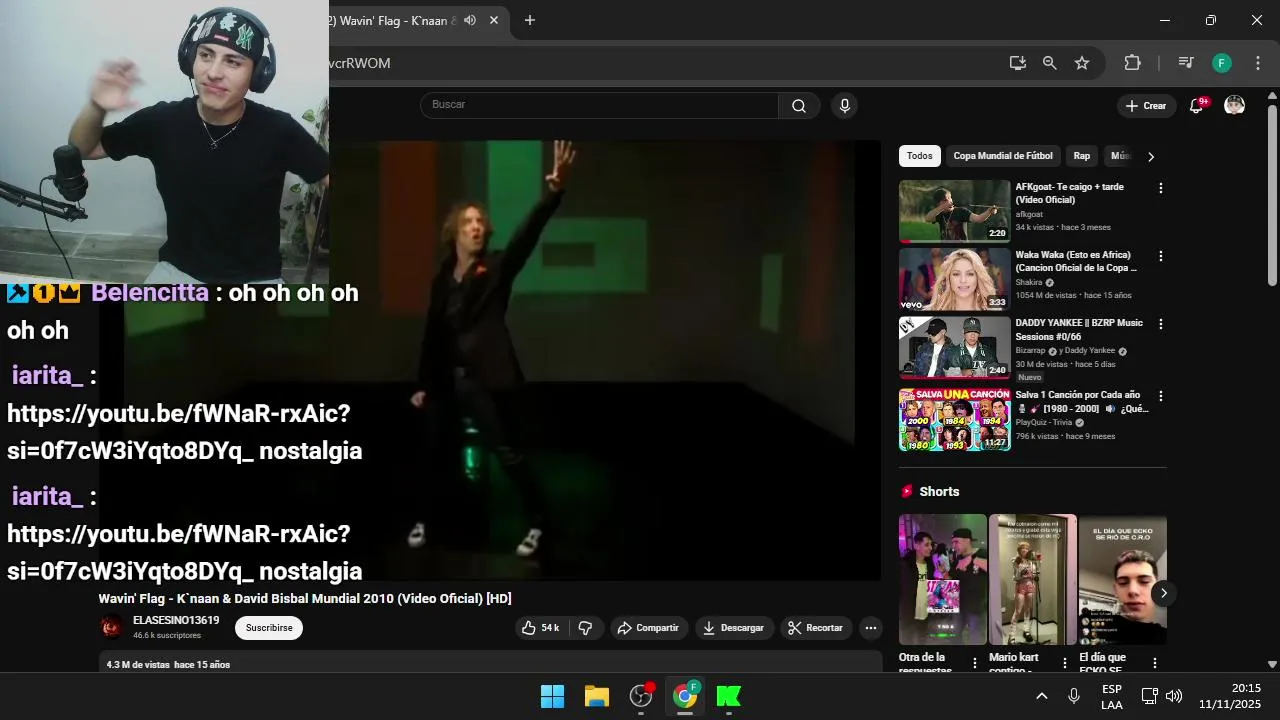Open Chrome three-dot menu
Image resolution: width=1280 pixels, height=720 pixels.
coord(1258,63)
